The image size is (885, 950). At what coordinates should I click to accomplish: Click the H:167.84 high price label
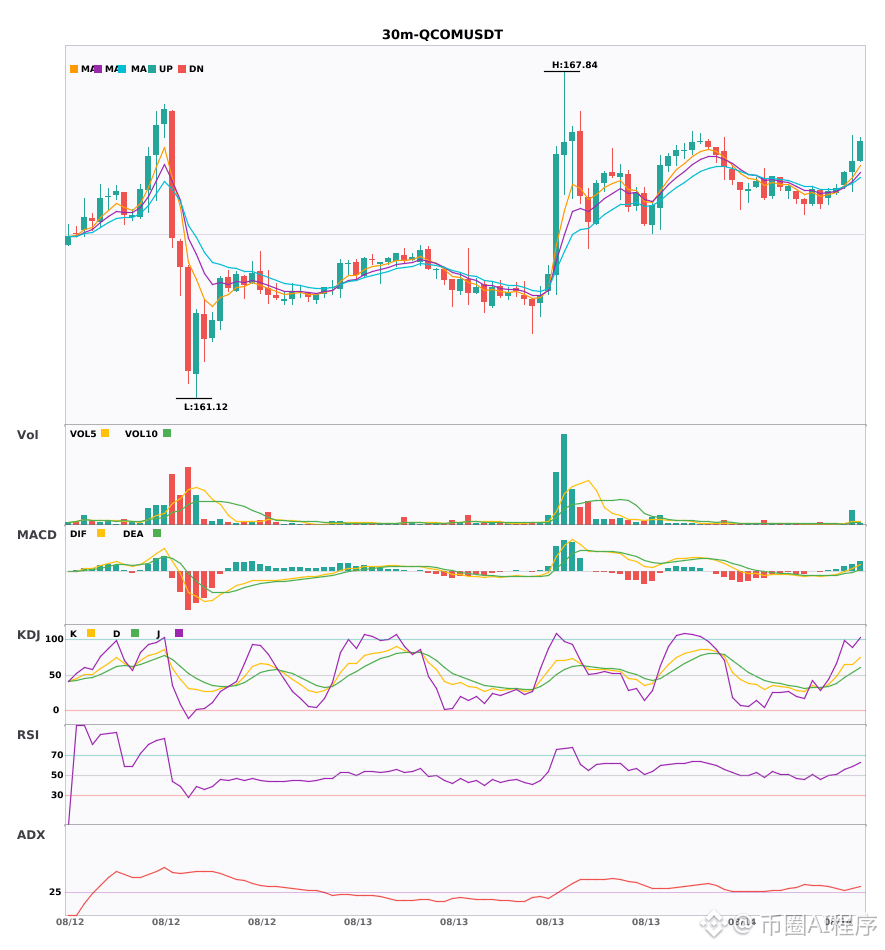coord(574,65)
